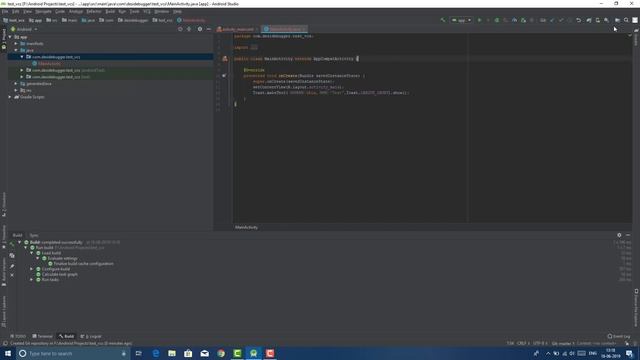Open File Explorer from taskbar
The image size is (640, 360).
172,353
